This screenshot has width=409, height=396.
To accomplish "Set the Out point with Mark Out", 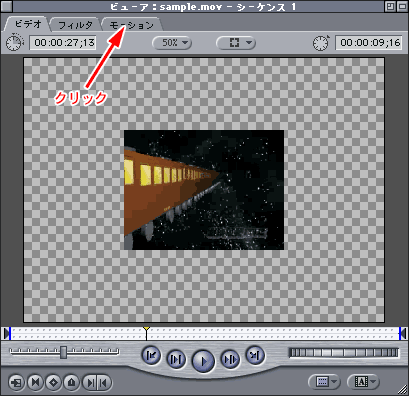I will (x=104, y=382).
